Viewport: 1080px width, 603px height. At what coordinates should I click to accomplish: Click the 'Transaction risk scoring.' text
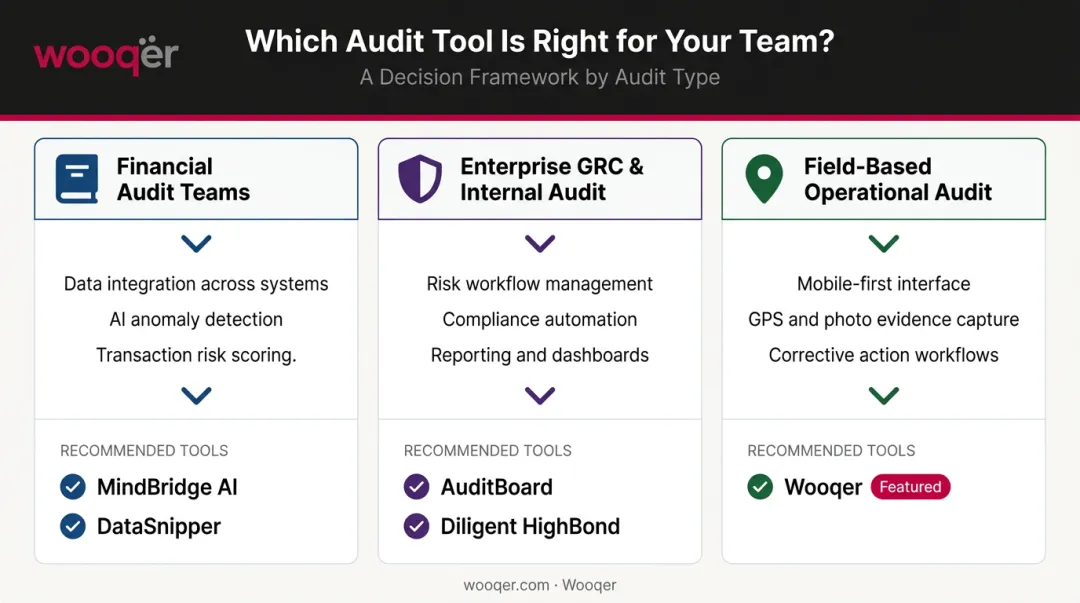(x=196, y=355)
